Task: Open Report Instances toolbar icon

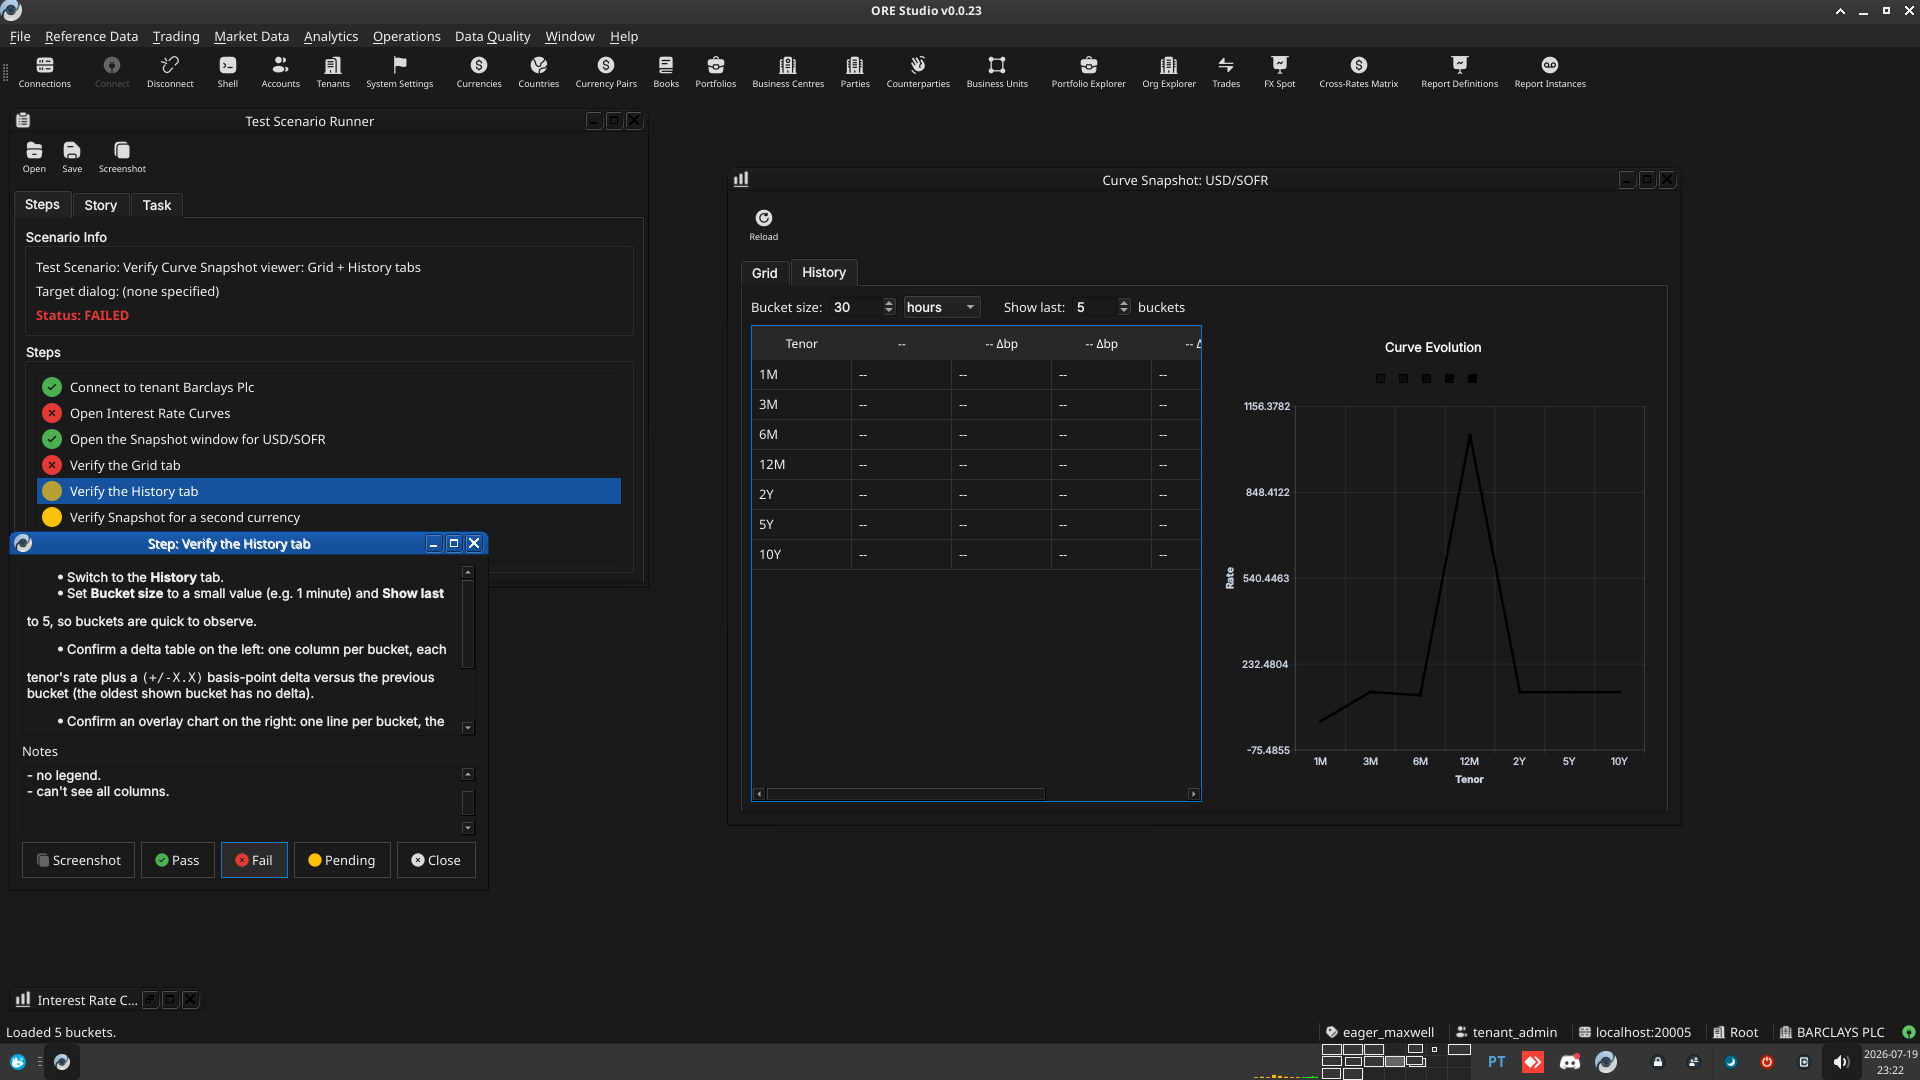Action: point(1550,71)
